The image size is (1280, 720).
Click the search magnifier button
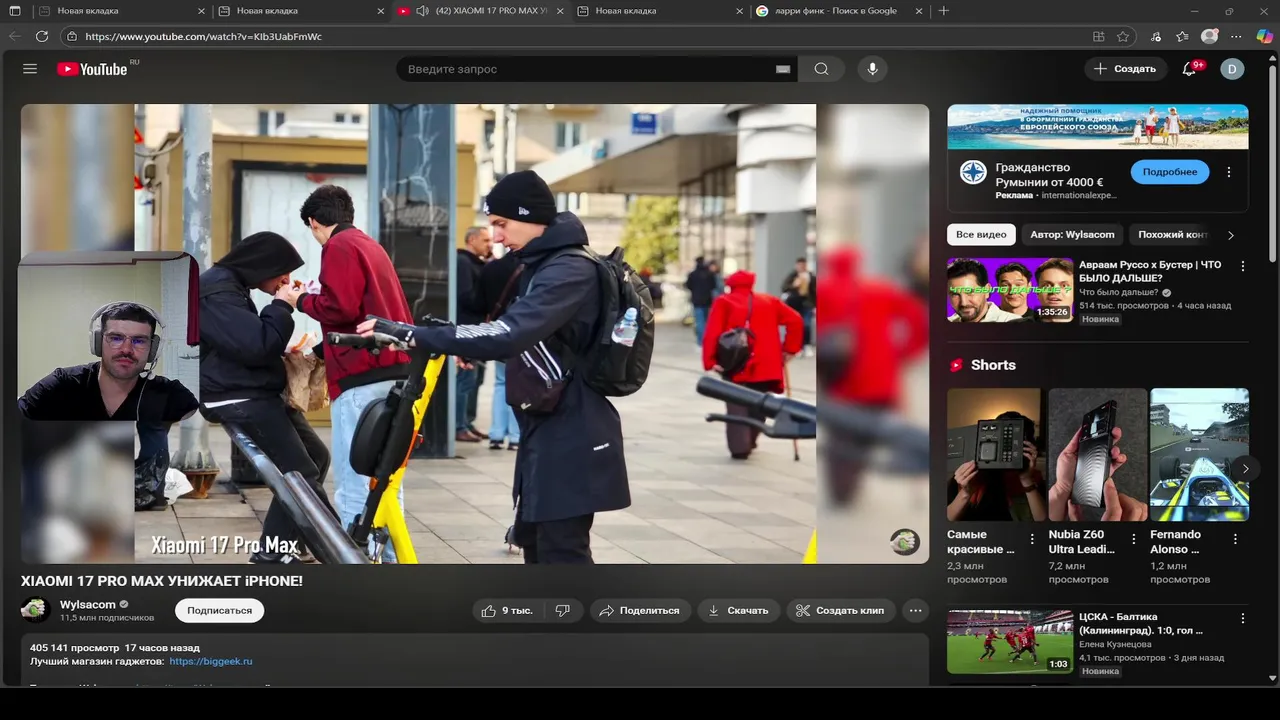pos(821,69)
